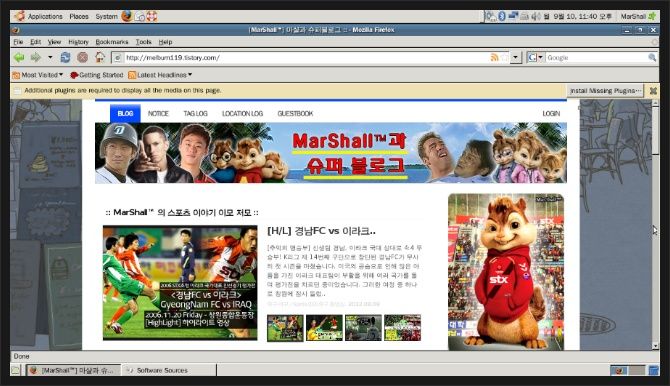Viewport: 670px width, 386px height.
Task: Open the System menu in top panel
Action: 106,16
